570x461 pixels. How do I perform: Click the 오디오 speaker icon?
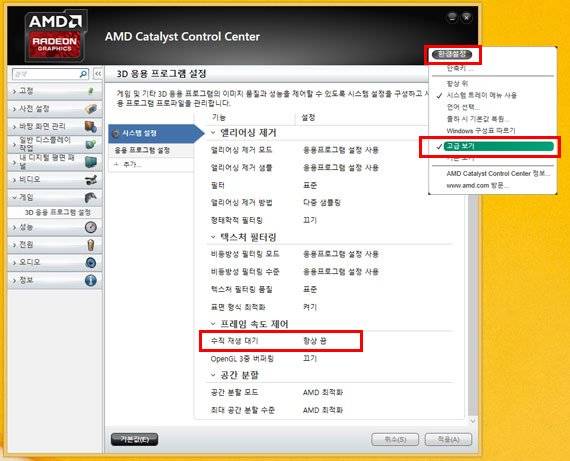[91, 262]
